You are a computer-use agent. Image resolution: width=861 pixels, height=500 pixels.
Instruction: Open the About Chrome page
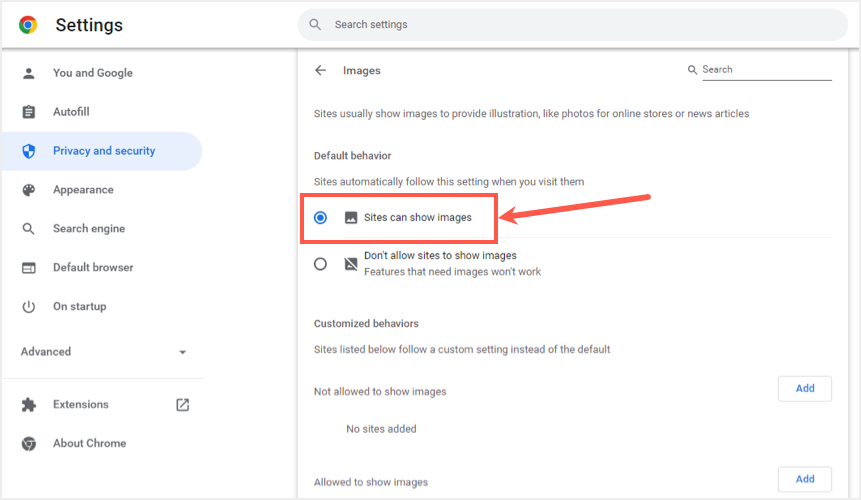point(89,444)
